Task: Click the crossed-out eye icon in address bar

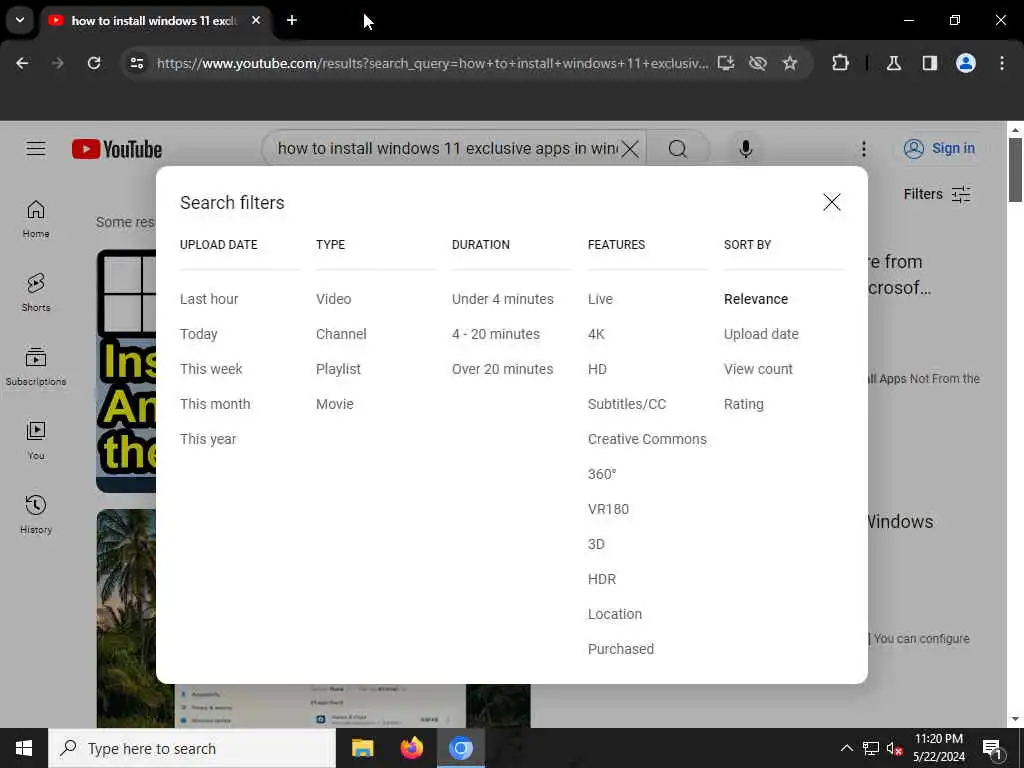Action: (x=758, y=63)
